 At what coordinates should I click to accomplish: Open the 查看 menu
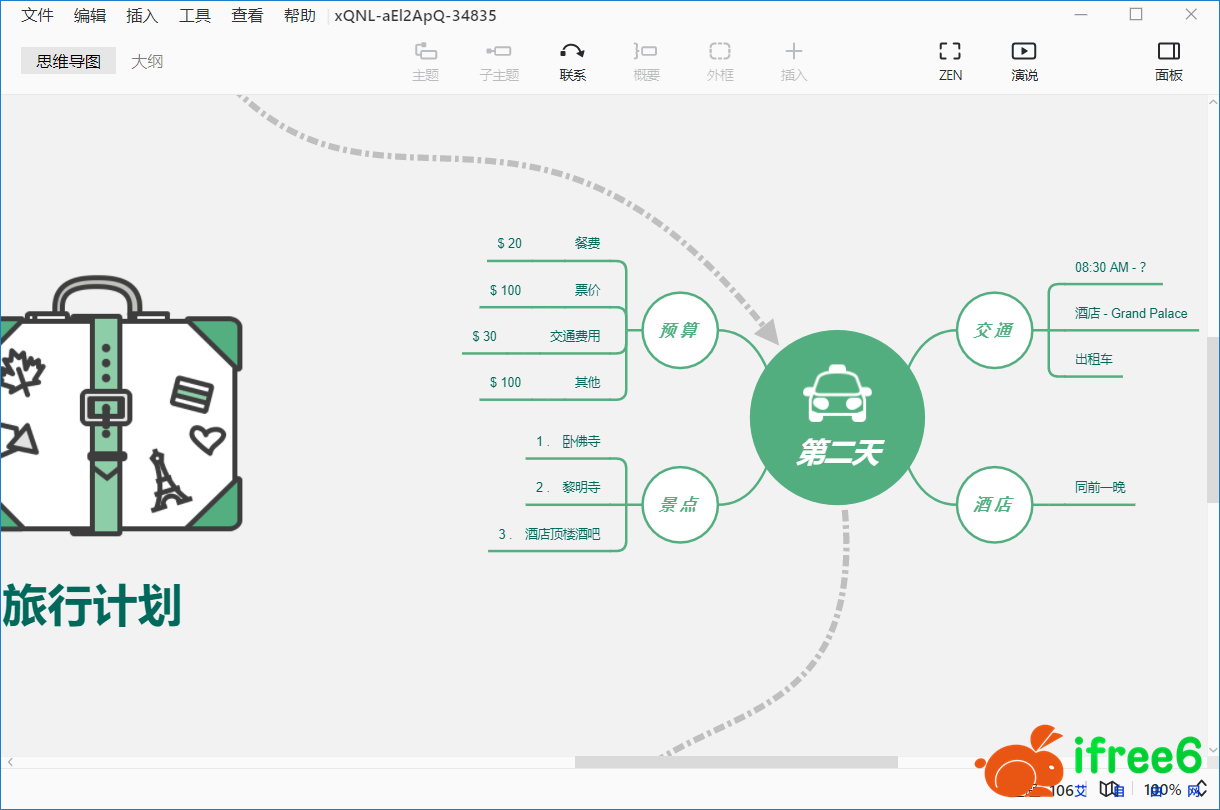pyautogui.click(x=247, y=15)
